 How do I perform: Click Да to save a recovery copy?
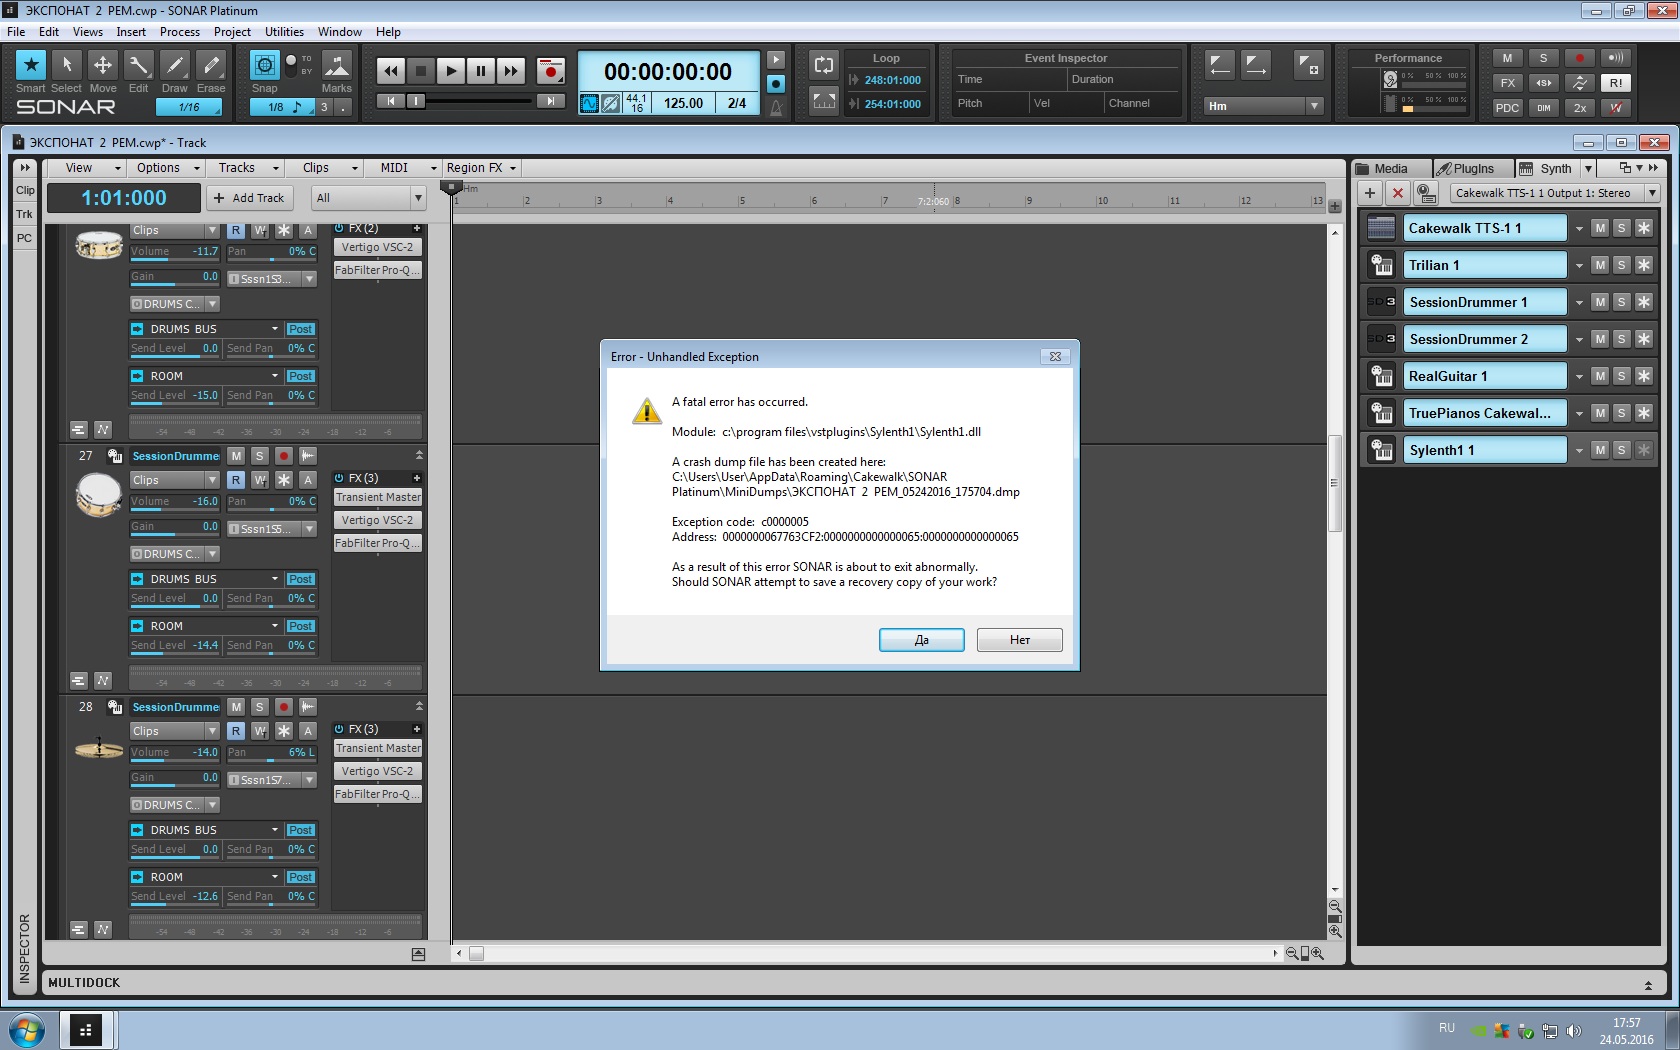(x=922, y=640)
